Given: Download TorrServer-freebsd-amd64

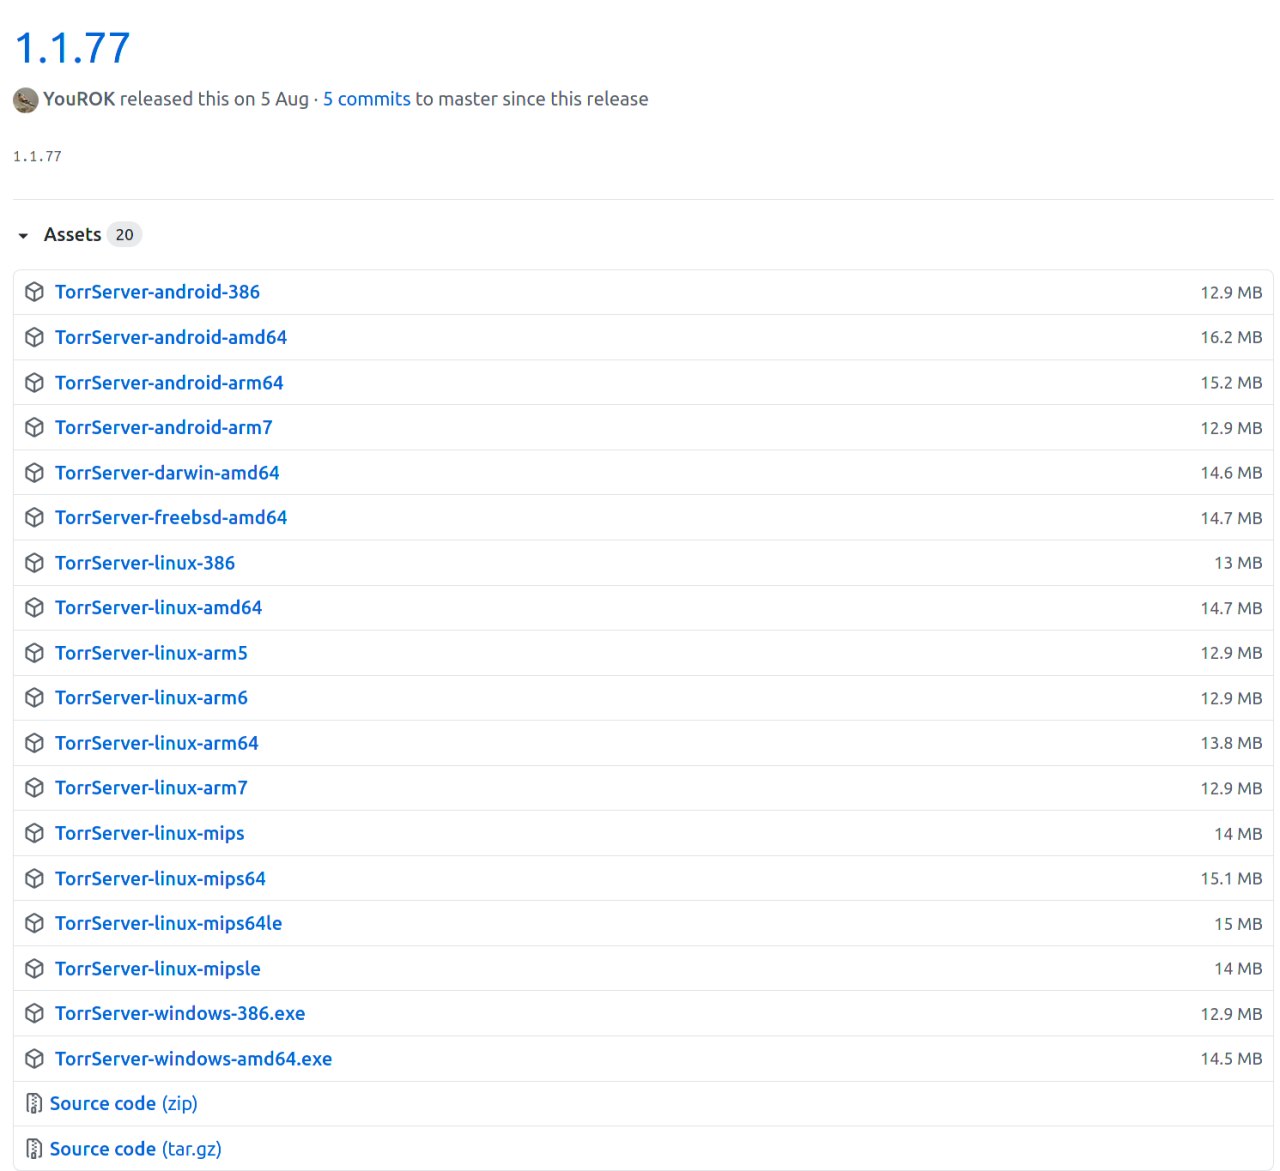Looking at the screenshot, I should point(171,518).
